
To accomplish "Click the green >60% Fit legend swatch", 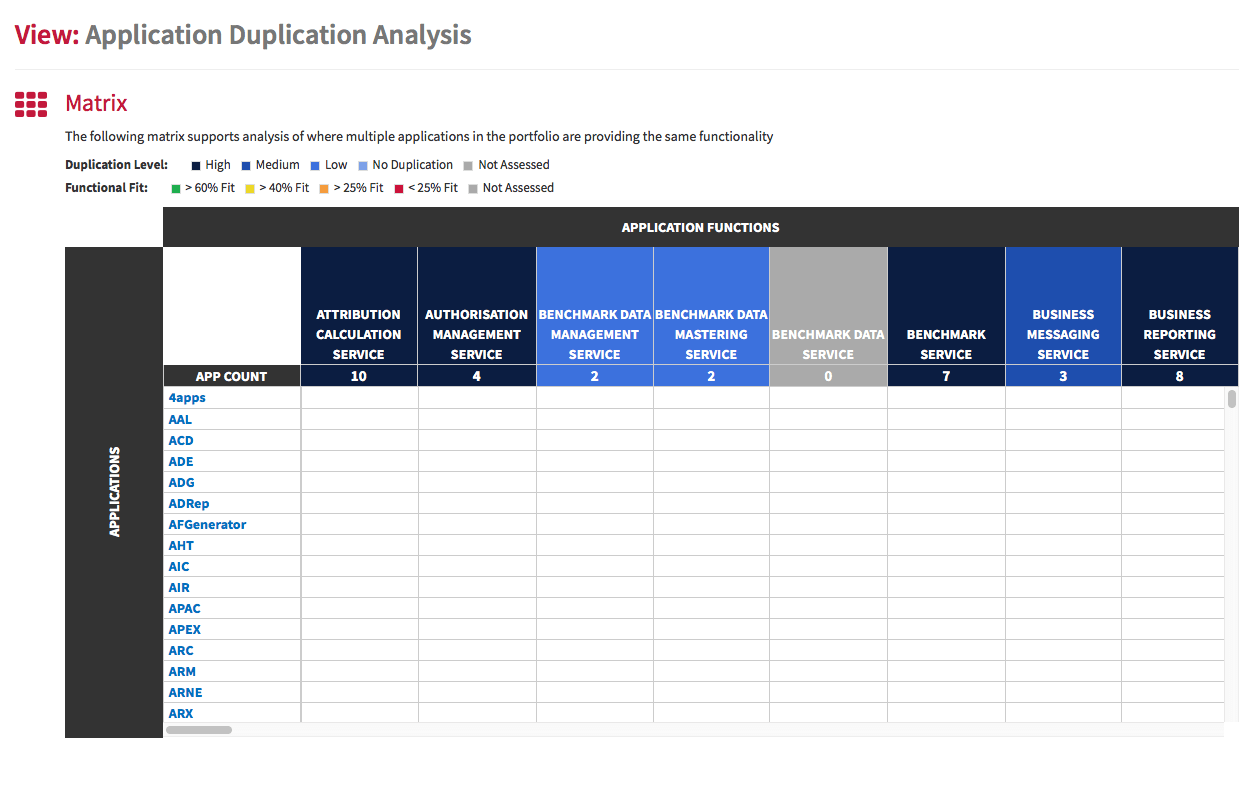I will click(176, 188).
